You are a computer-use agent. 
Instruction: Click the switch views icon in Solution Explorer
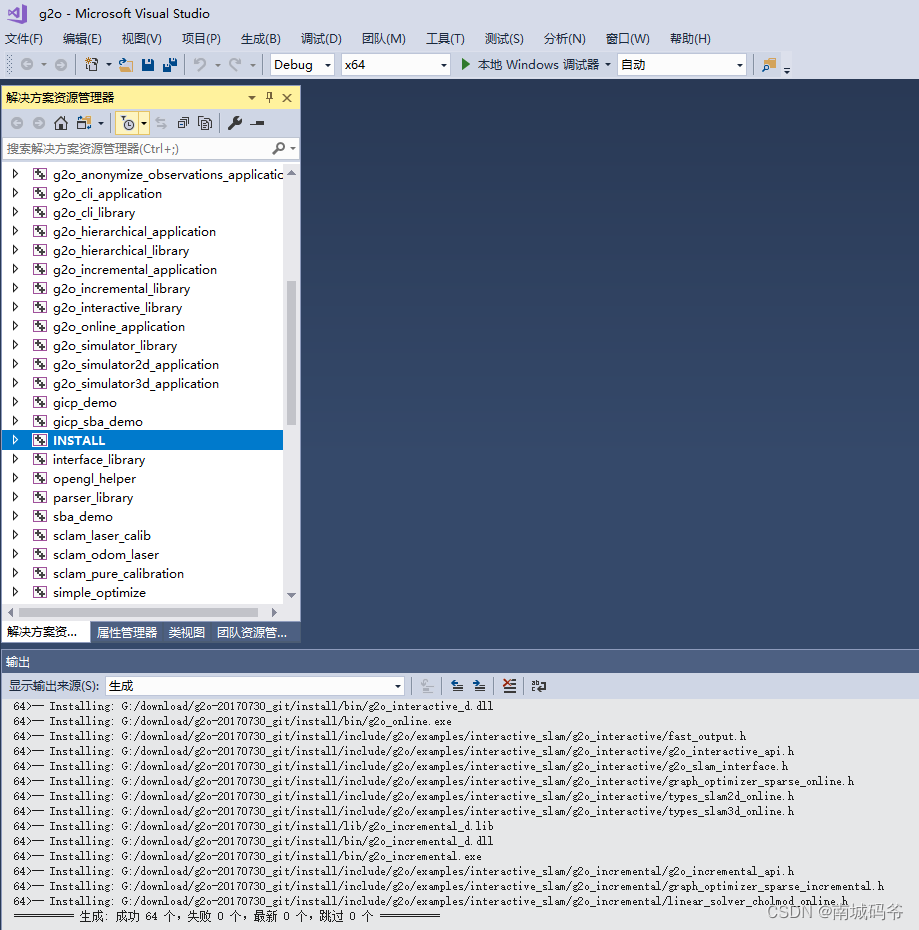[x=84, y=123]
